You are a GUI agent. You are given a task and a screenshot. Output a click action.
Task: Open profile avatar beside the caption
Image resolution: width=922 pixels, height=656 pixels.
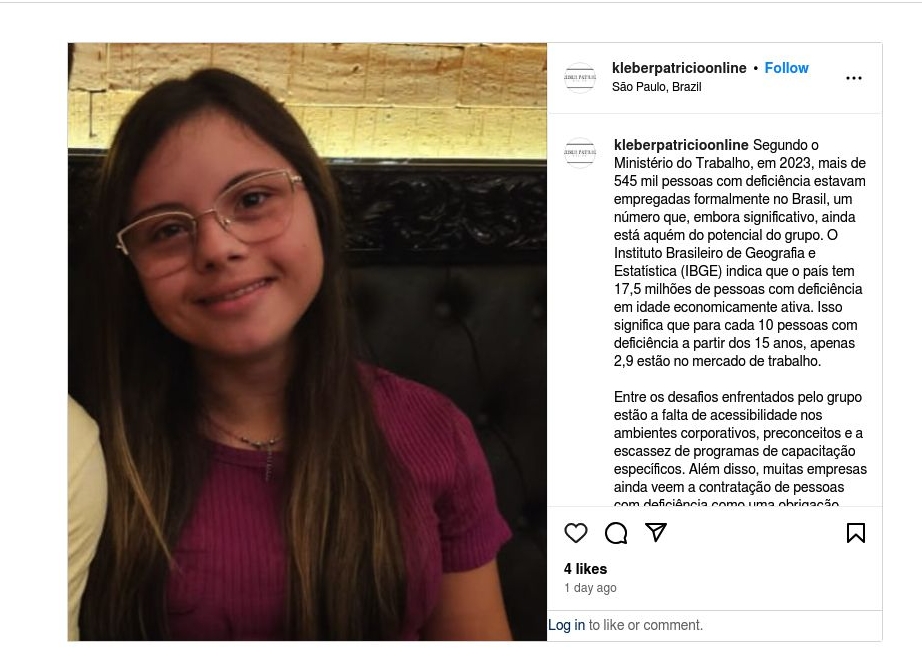click(580, 153)
